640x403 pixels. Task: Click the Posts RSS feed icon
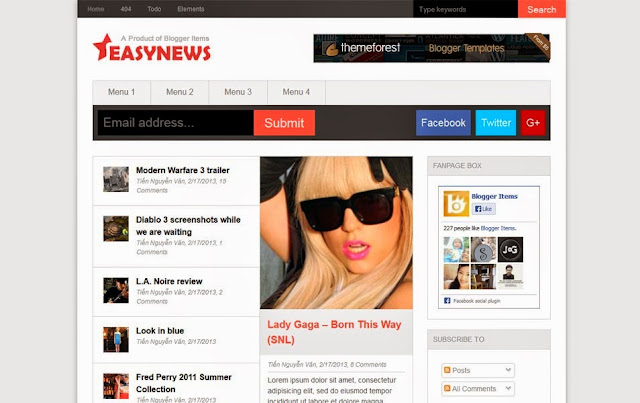(x=447, y=370)
